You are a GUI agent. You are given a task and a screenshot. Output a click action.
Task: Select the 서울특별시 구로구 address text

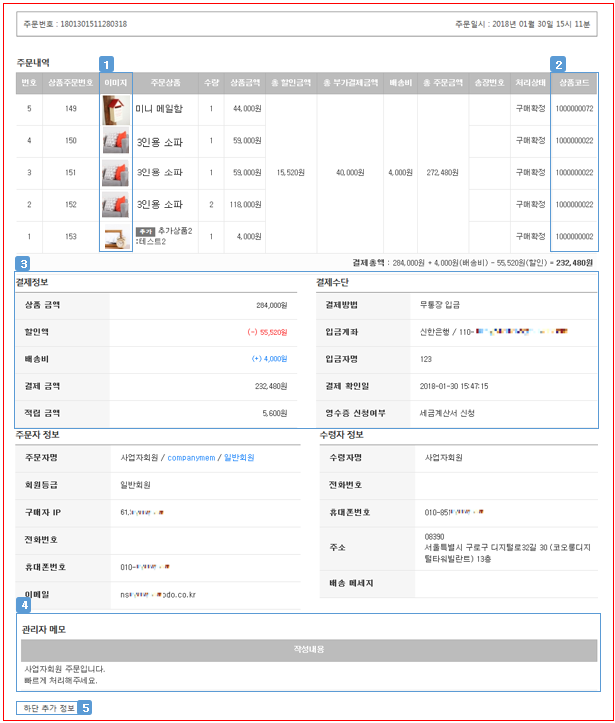pyautogui.click(x=507, y=553)
